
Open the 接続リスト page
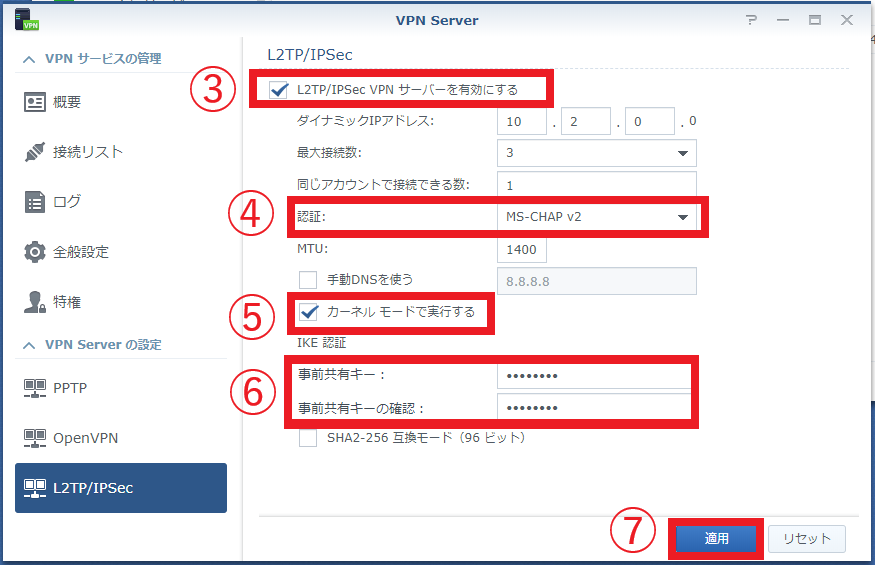(x=121, y=152)
